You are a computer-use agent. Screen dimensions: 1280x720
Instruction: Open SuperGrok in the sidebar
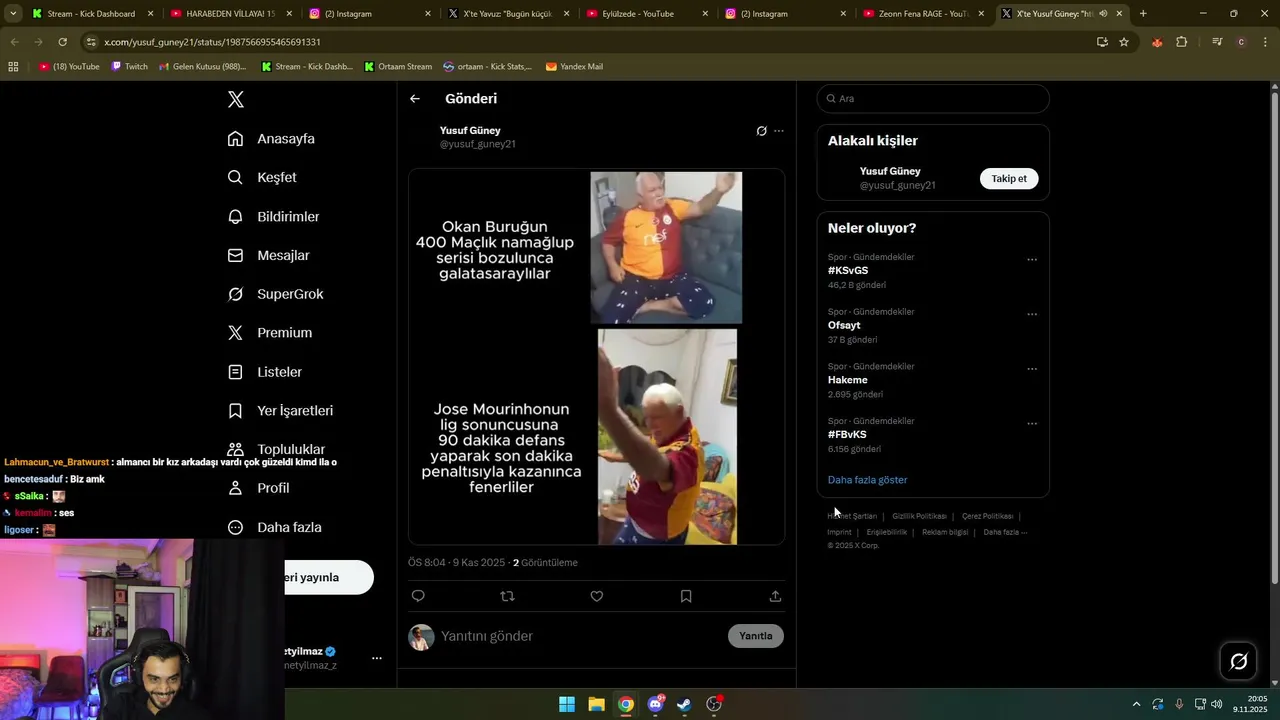(x=275, y=294)
